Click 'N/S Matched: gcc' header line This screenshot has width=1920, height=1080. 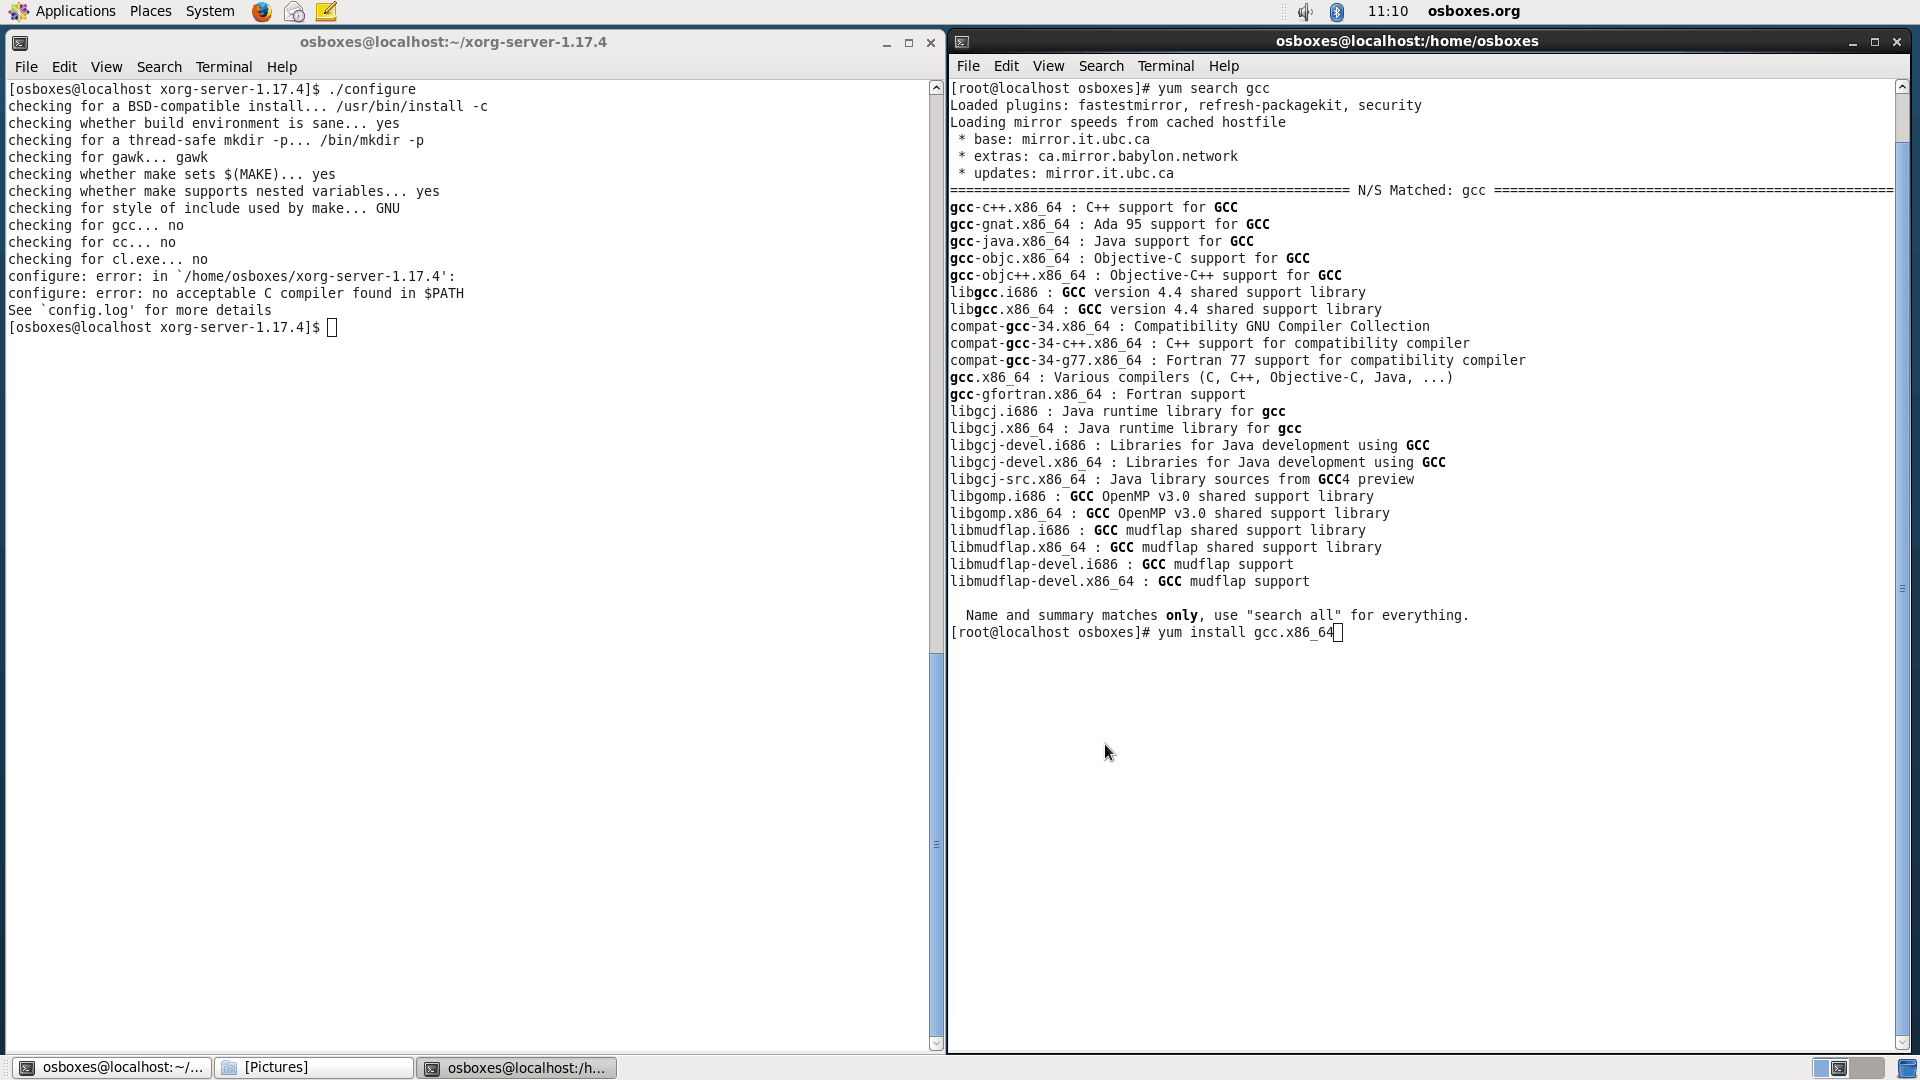pos(1421,191)
